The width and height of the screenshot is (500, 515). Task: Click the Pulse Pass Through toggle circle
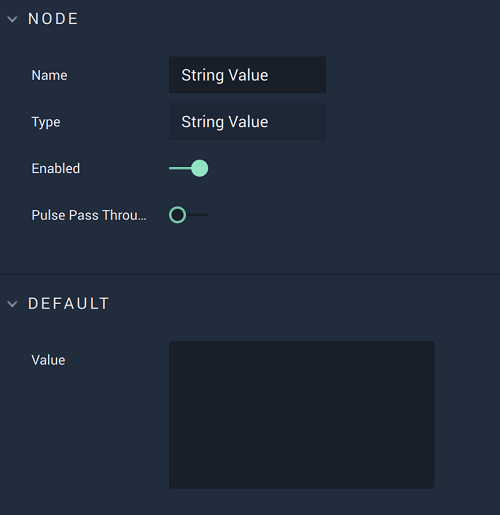tap(177, 215)
